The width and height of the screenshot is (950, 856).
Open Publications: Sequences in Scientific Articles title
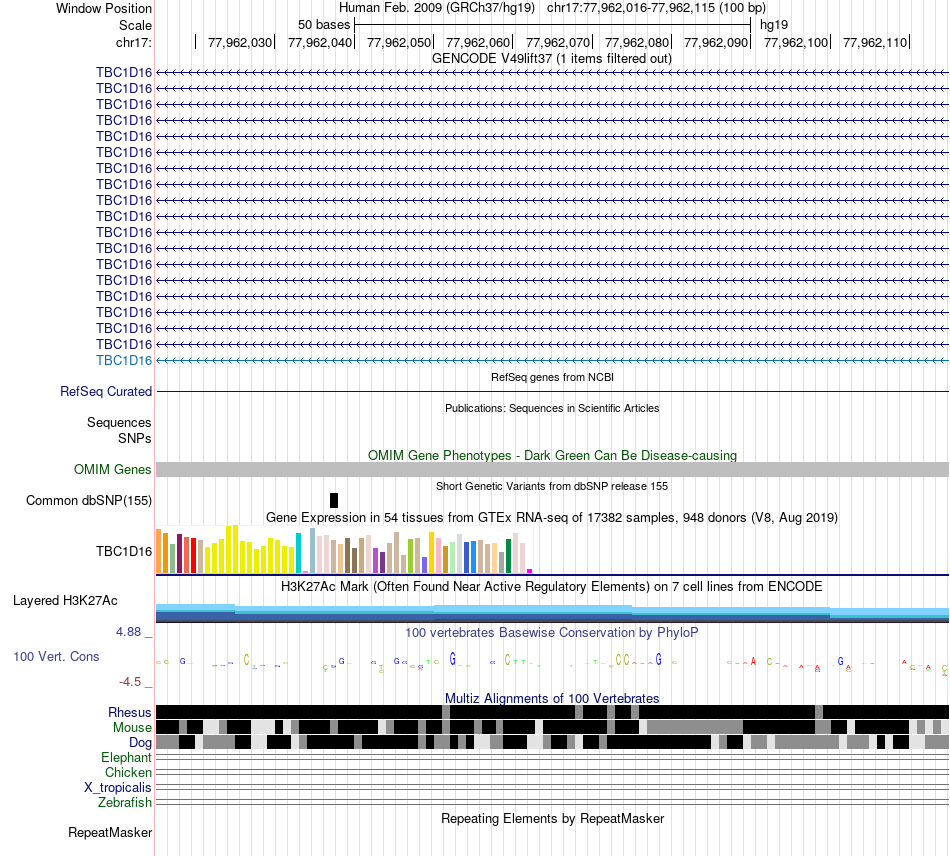(552, 408)
